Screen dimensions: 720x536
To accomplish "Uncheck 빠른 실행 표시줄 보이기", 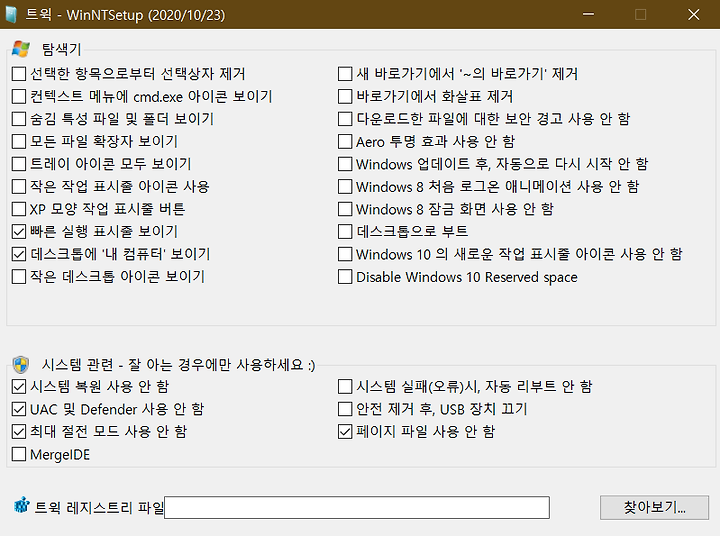I will pyautogui.click(x=19, y=231).
